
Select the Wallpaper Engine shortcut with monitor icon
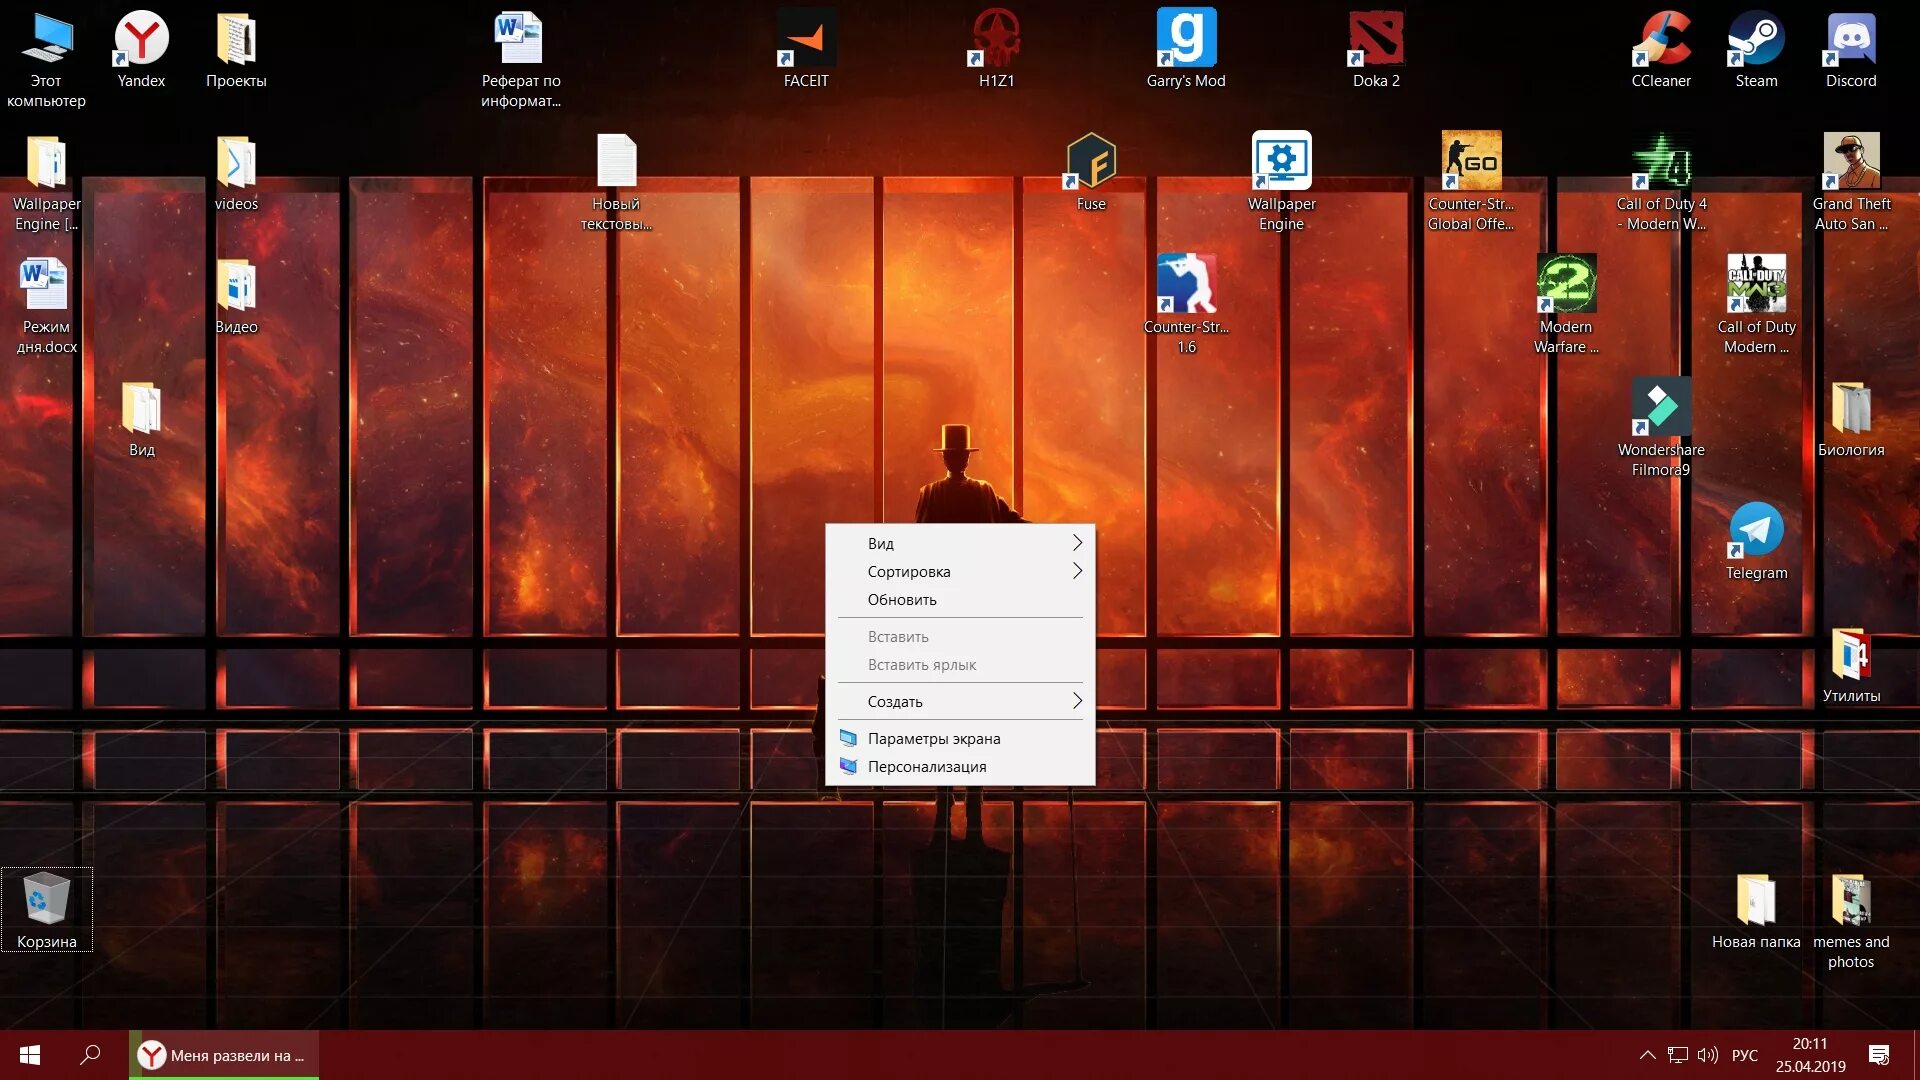[1281, 182]
